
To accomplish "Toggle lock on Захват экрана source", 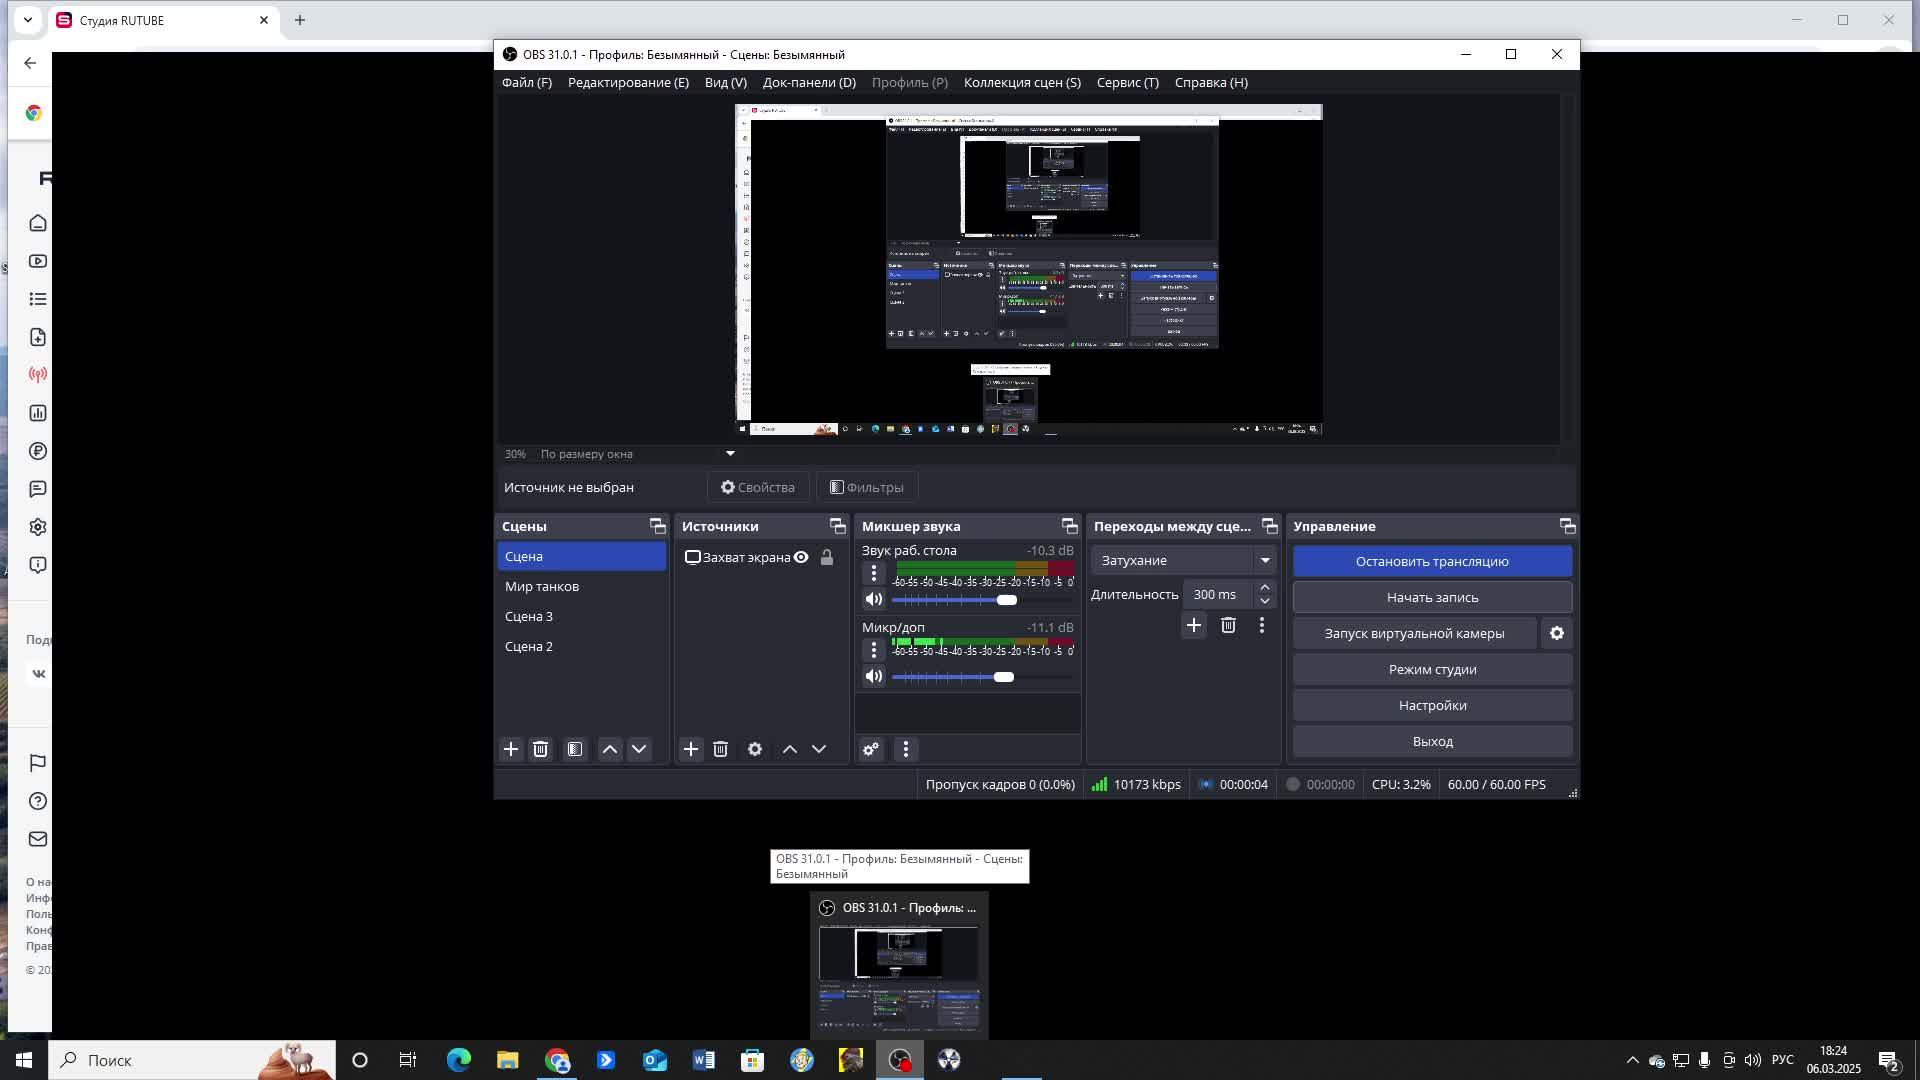I will 827,557.
